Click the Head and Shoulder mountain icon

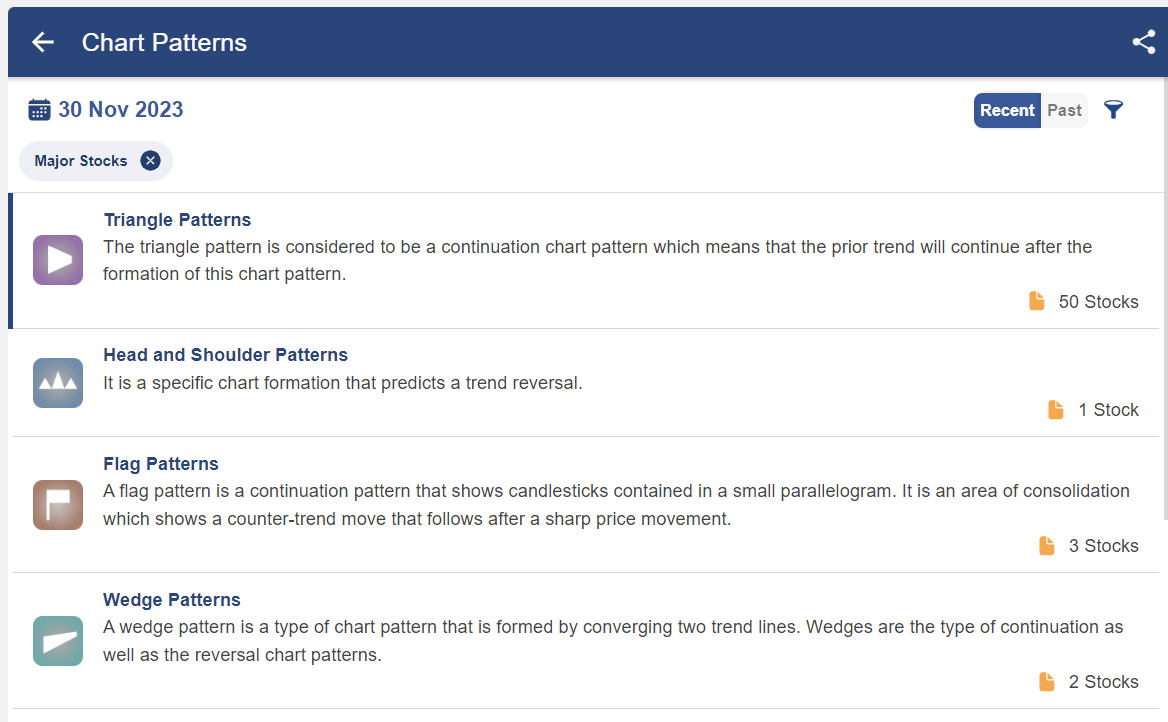click(58, 383)
